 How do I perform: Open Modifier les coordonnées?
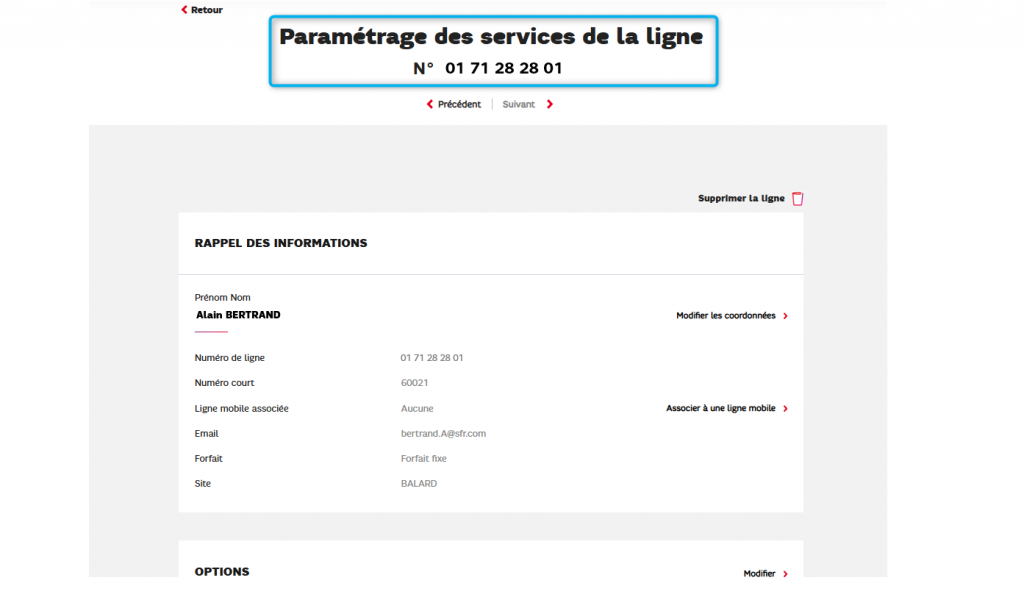coord(725,316)
